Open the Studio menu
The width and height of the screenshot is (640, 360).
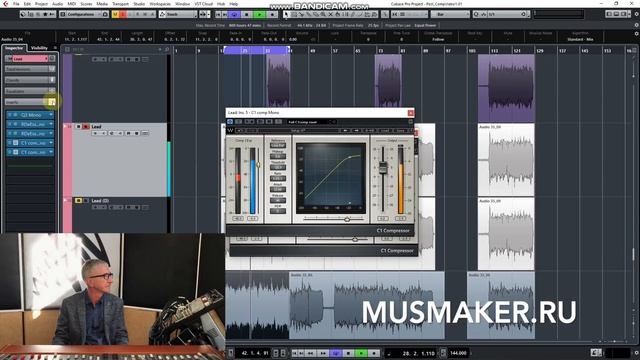click(139, 4)
